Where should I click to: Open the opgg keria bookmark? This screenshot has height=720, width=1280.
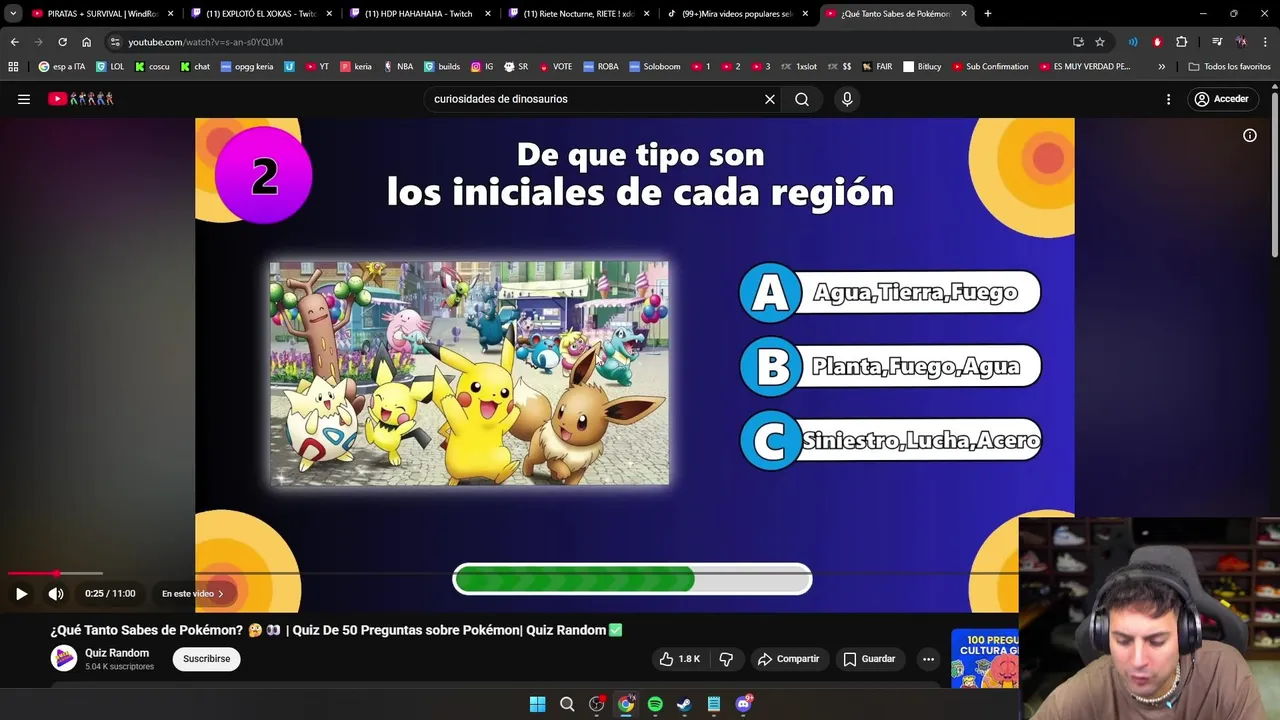[x=246, y=67]
